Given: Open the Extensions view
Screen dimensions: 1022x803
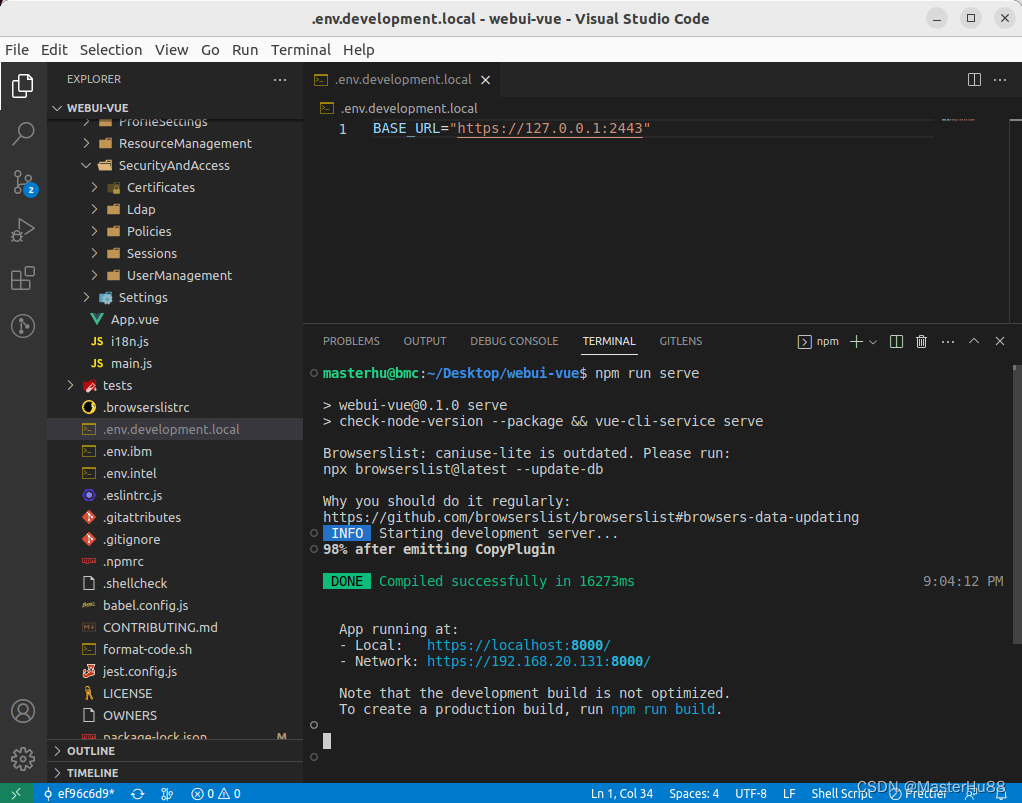Looking at the screenshot, I should tap(23, 278).
